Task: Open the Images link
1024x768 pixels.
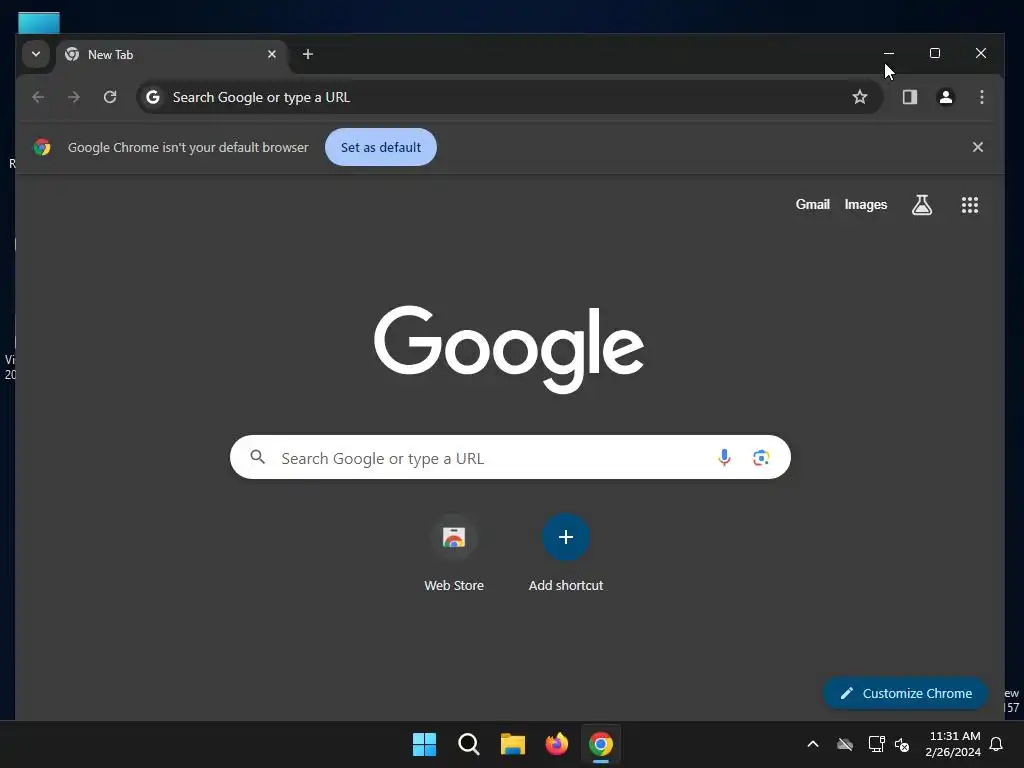Action: (x=865, y=204)
